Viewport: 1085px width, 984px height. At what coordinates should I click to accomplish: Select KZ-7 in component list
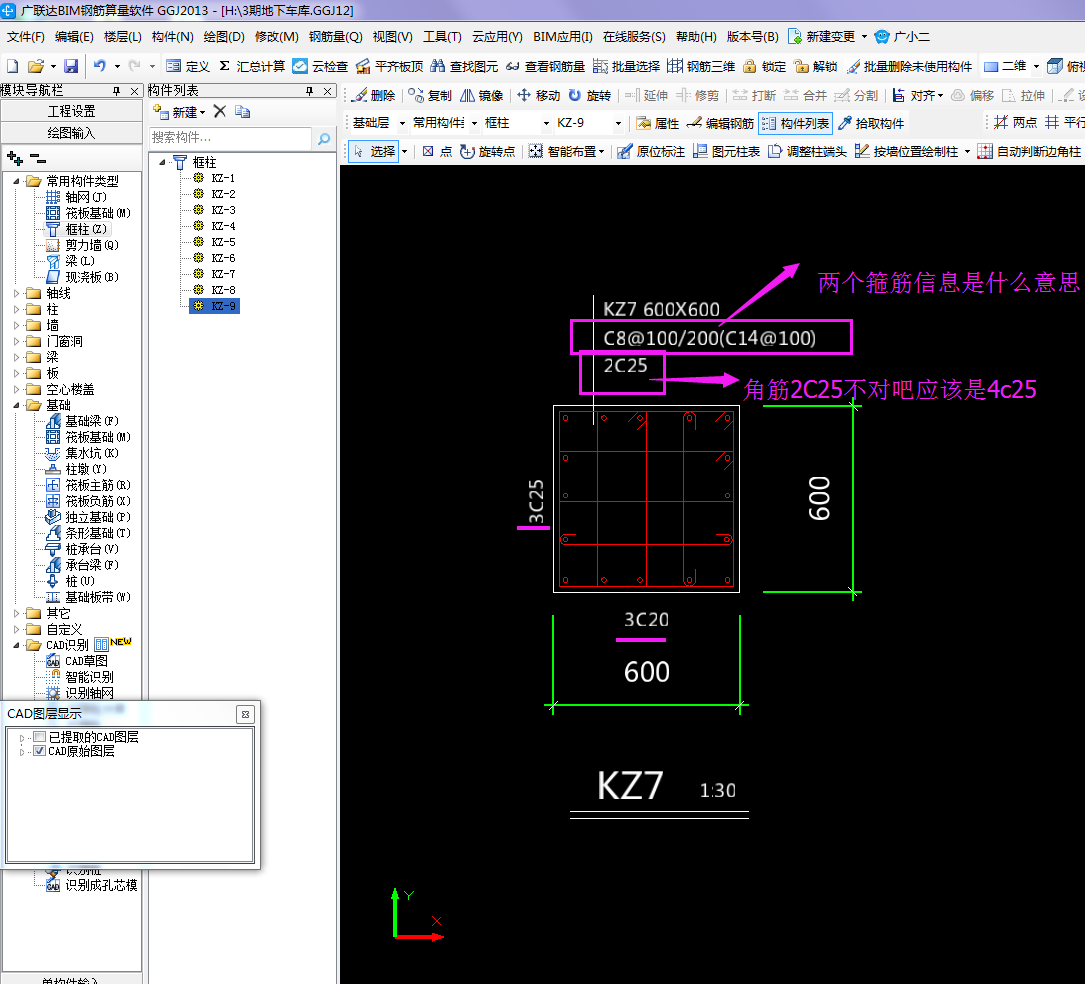pos(223,274)
